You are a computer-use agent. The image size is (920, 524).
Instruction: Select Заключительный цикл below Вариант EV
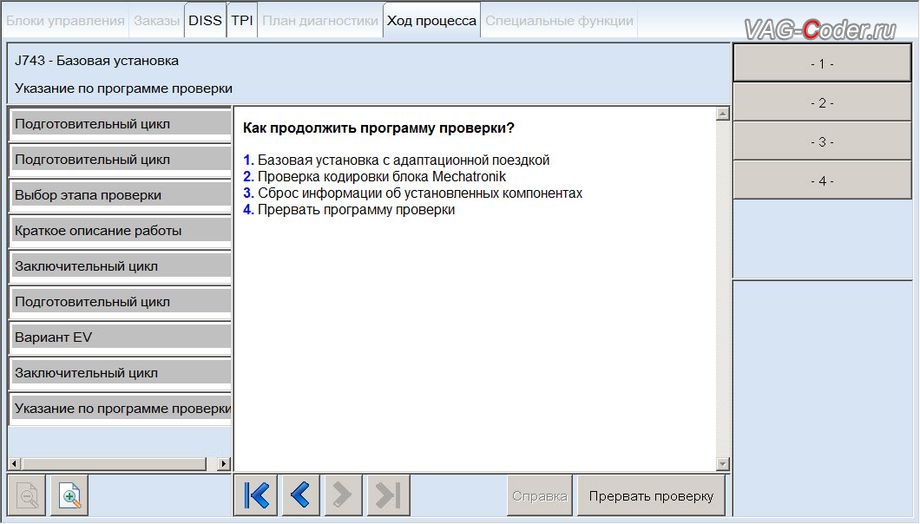click(120, 373)
